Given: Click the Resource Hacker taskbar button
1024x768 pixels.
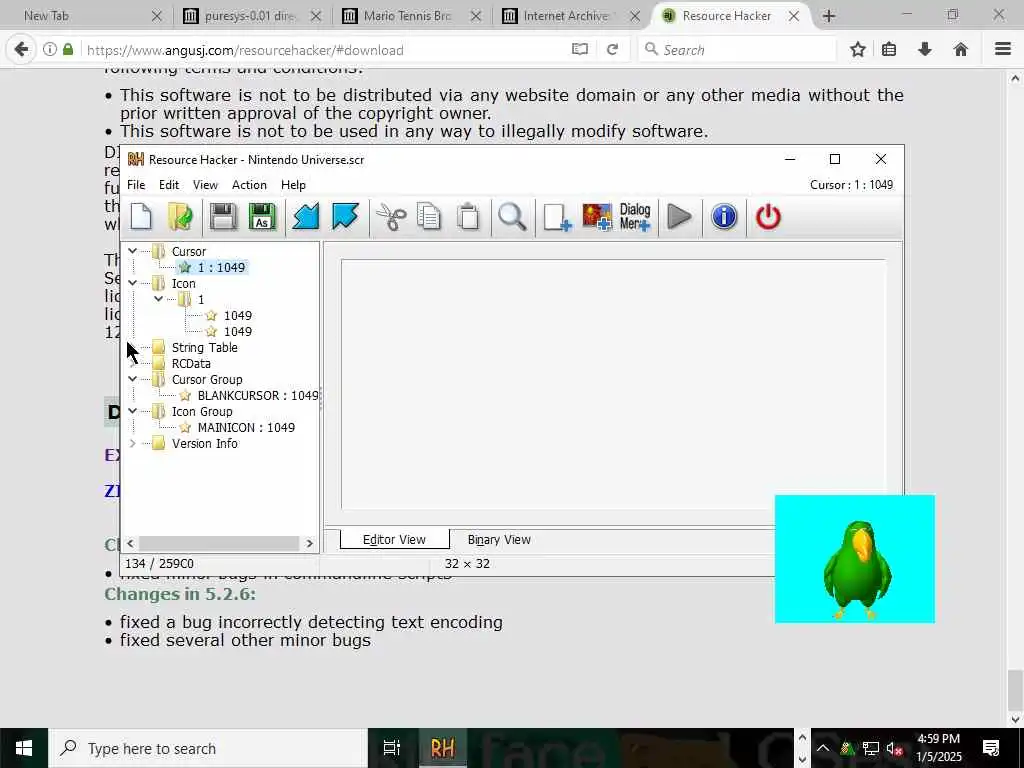Looking at the screenshot, I should pos(442,748).
